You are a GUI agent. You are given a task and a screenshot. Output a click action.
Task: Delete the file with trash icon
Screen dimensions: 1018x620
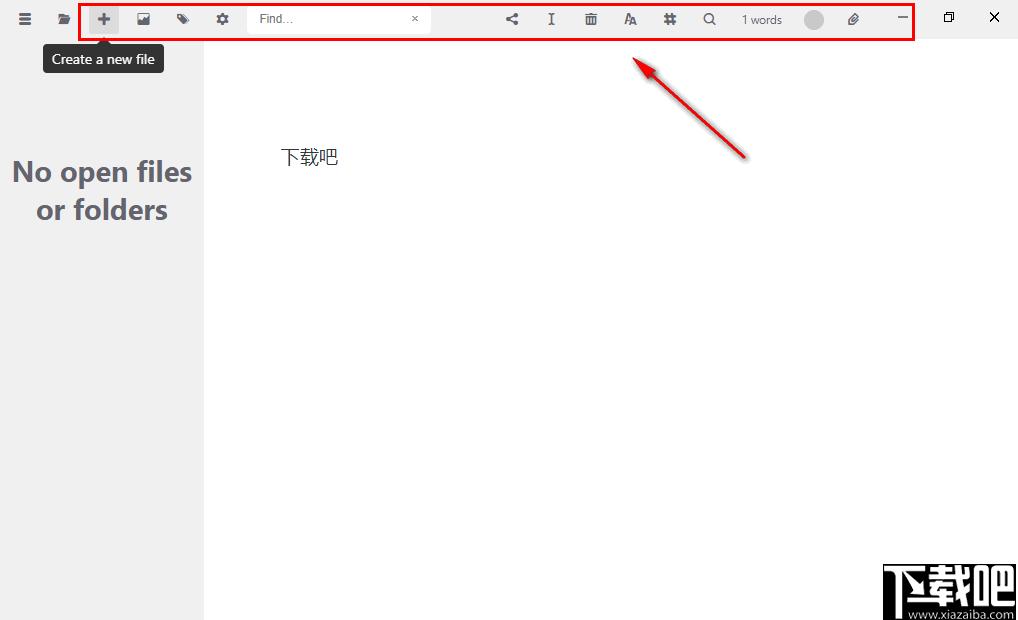click(591, 19)
